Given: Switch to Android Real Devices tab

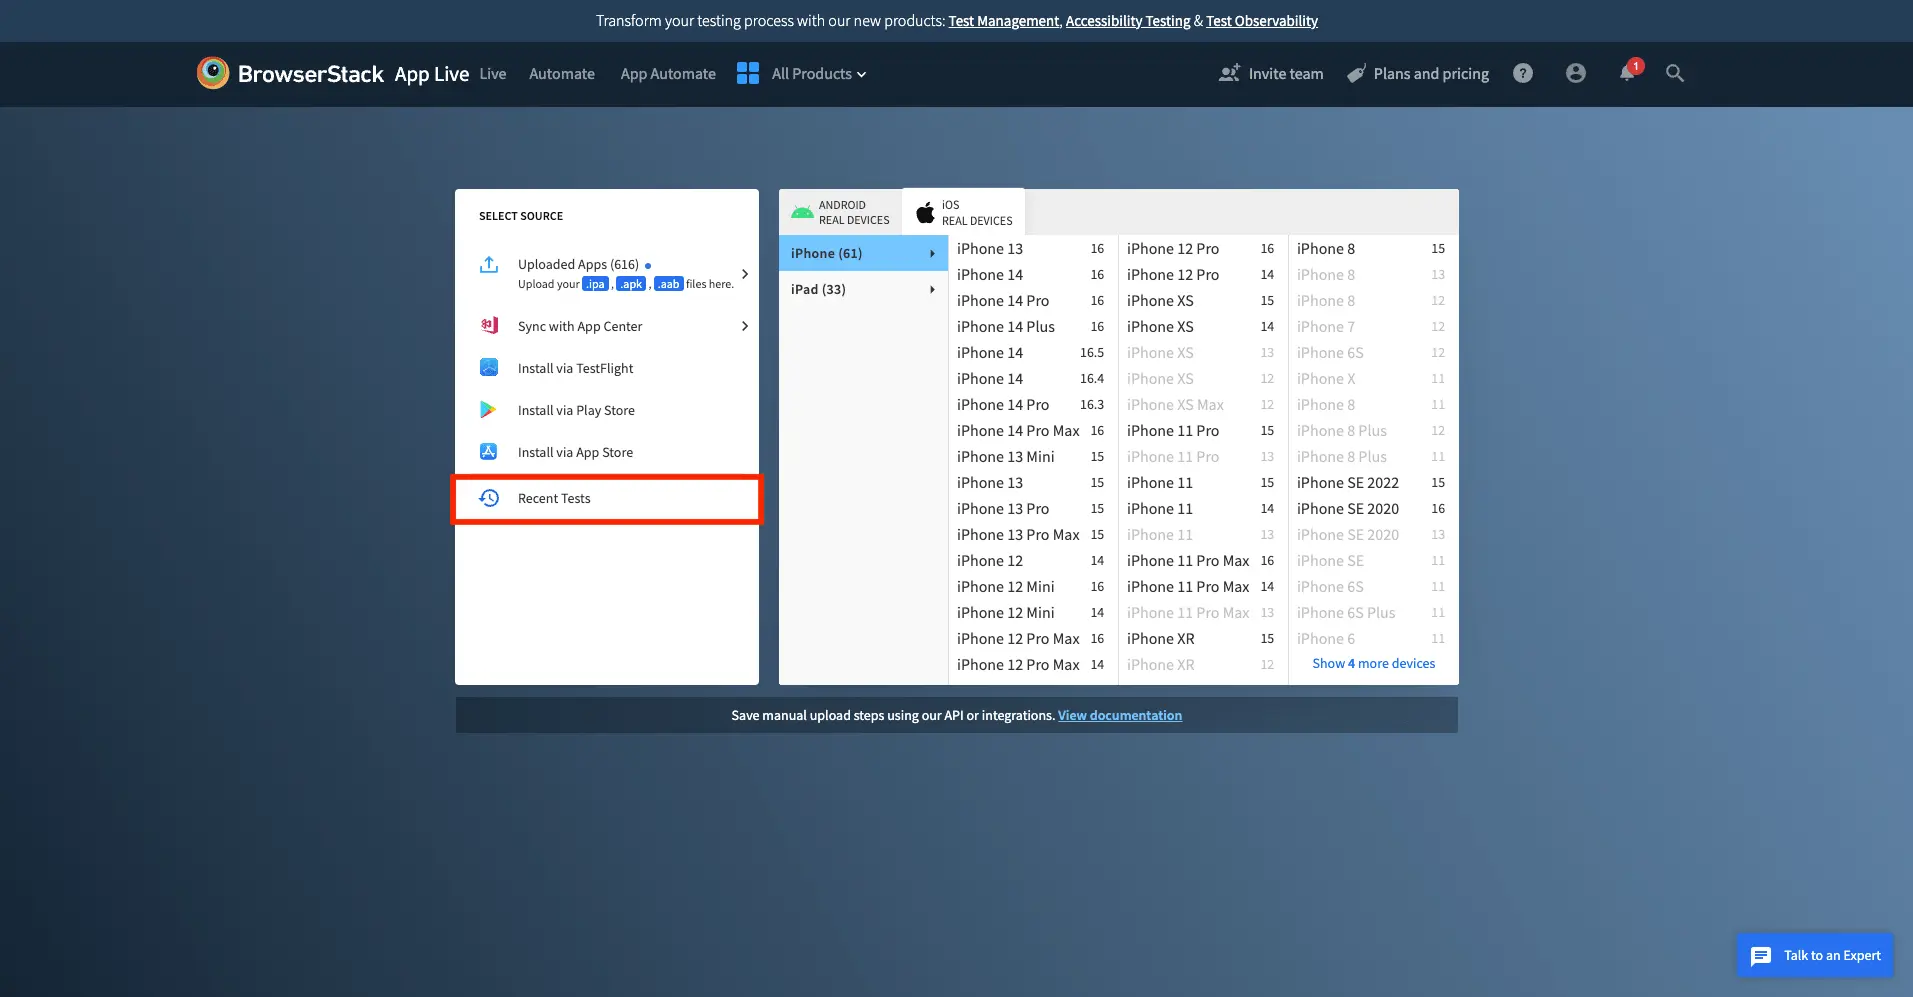Looking at the screenshot, I should 841,212.
